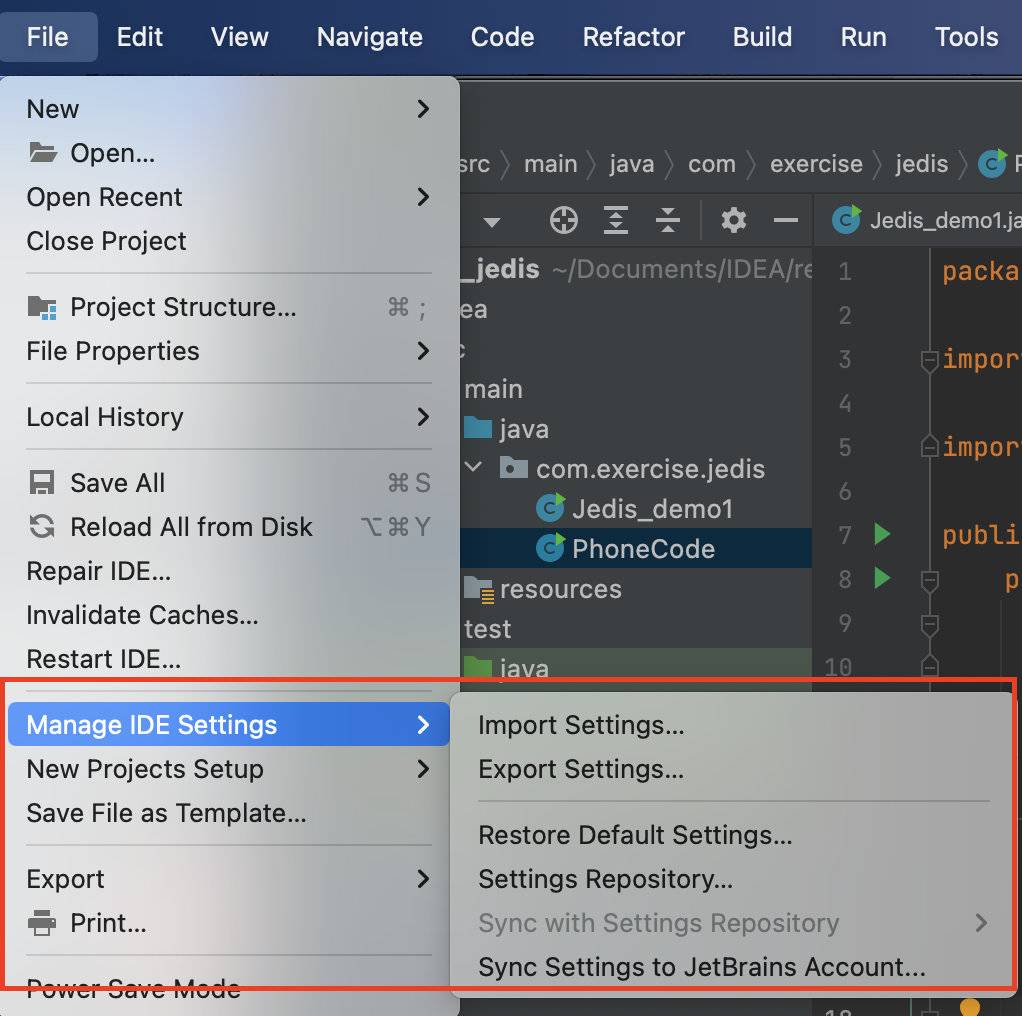
Task: Click the com breadcrumb in navigation bar
Action: click(712, 164)
